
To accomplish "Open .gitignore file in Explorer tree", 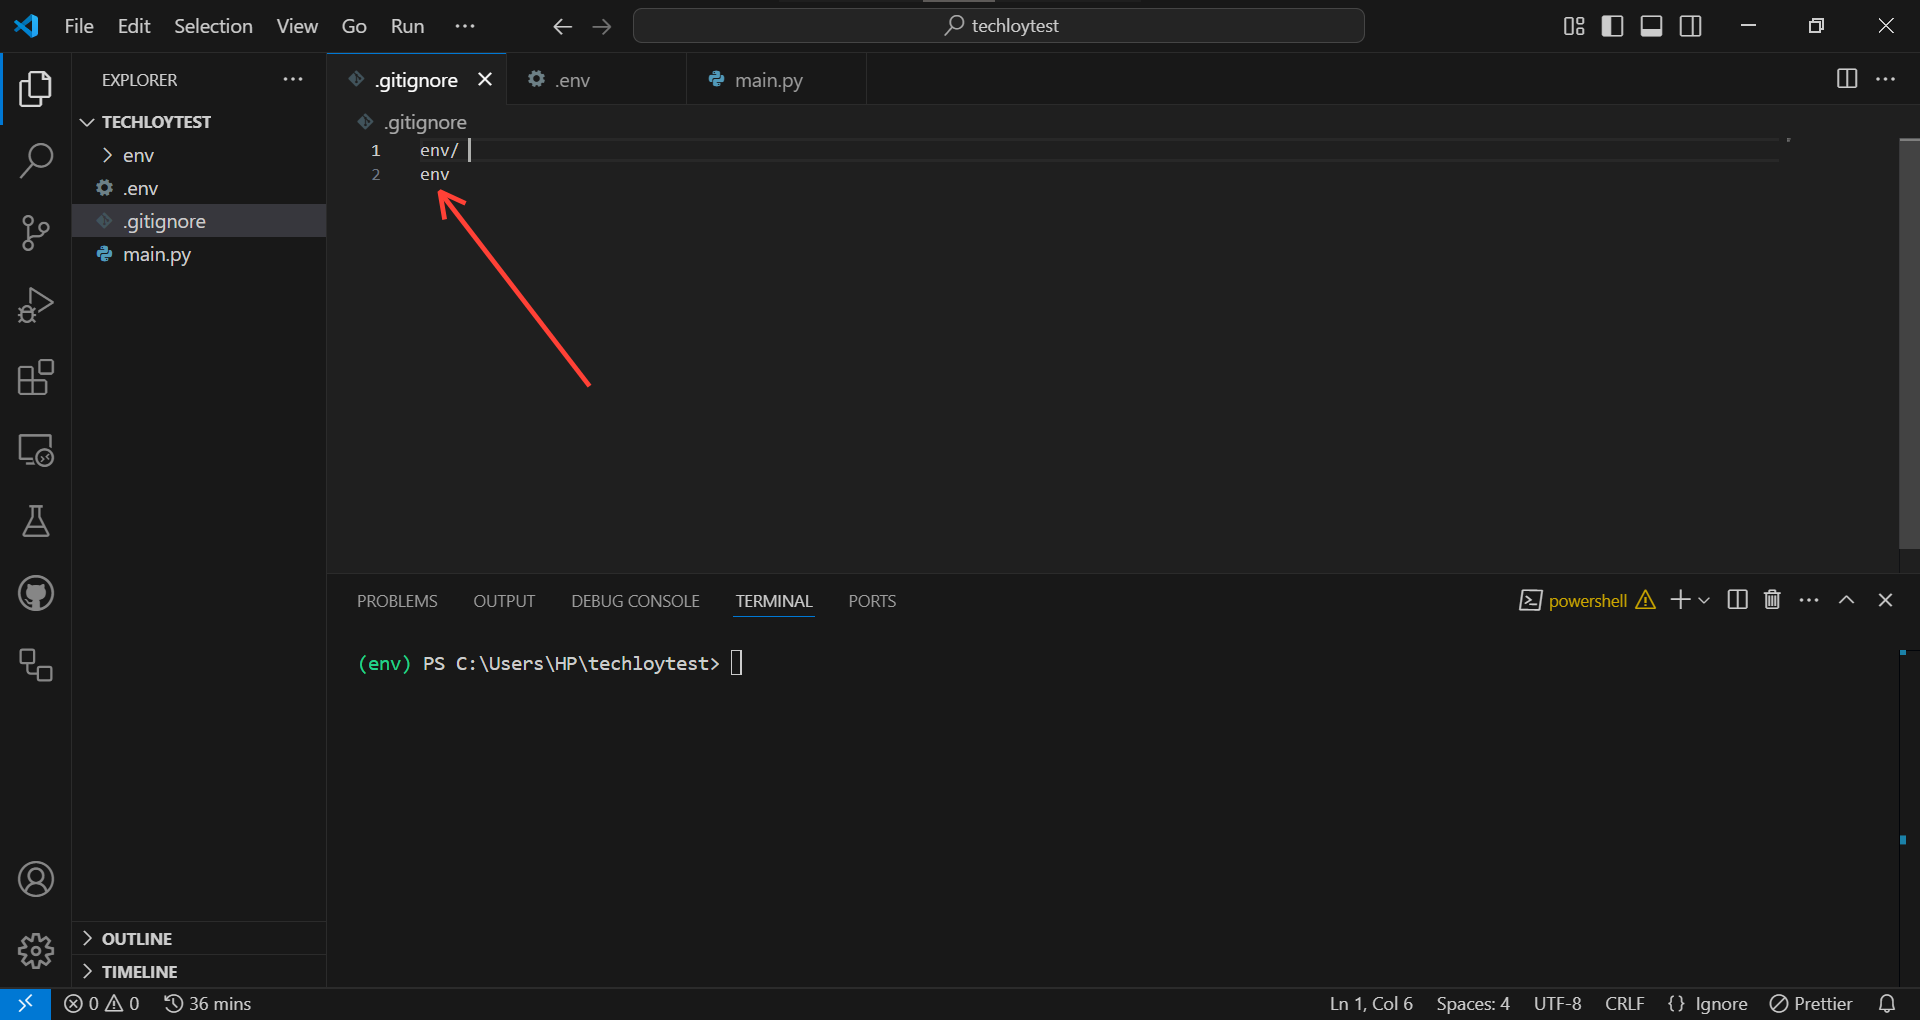I will pyautogui.click(x=199, y=221).
